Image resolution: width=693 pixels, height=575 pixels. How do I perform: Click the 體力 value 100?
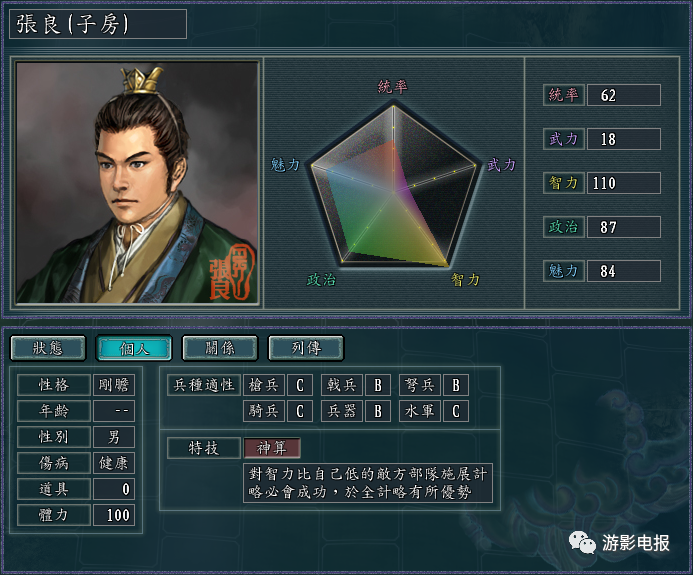point(114,515)
